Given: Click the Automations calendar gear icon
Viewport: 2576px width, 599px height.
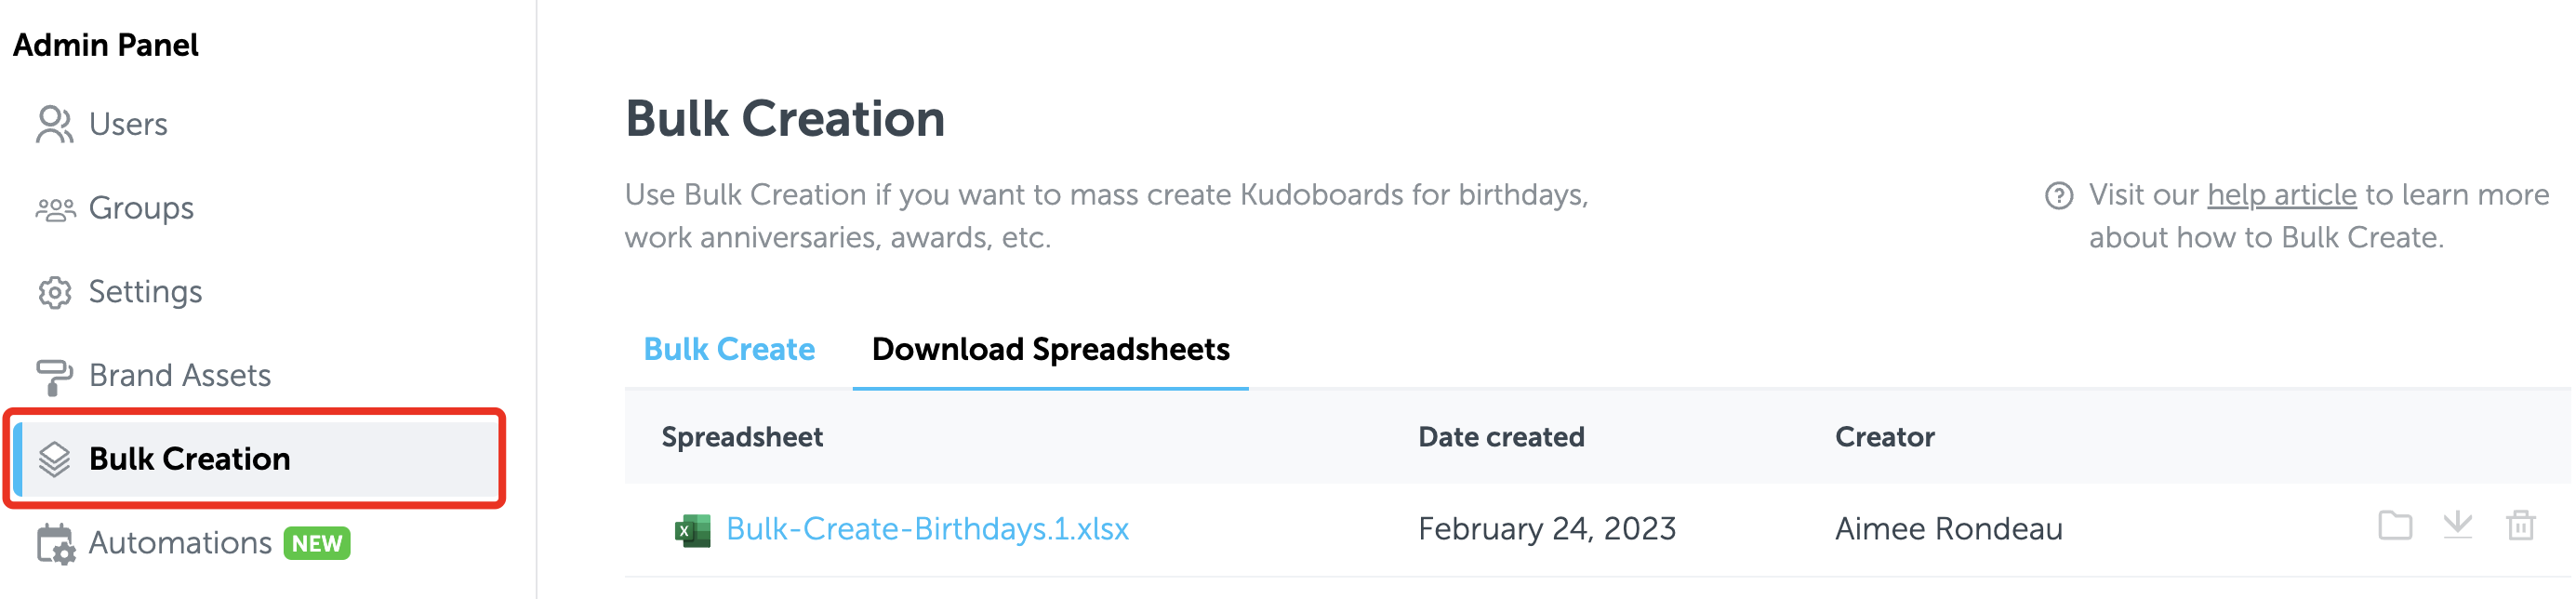Looking at the screenshot, I should click(x=55, y=544).
